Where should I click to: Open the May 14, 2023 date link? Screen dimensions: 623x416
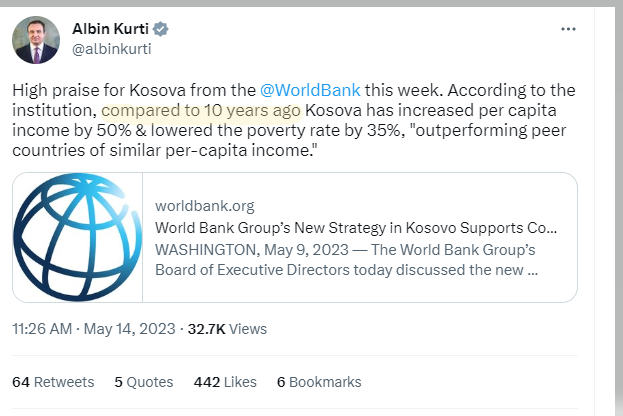pyautogui.click(x=130, y=329)
